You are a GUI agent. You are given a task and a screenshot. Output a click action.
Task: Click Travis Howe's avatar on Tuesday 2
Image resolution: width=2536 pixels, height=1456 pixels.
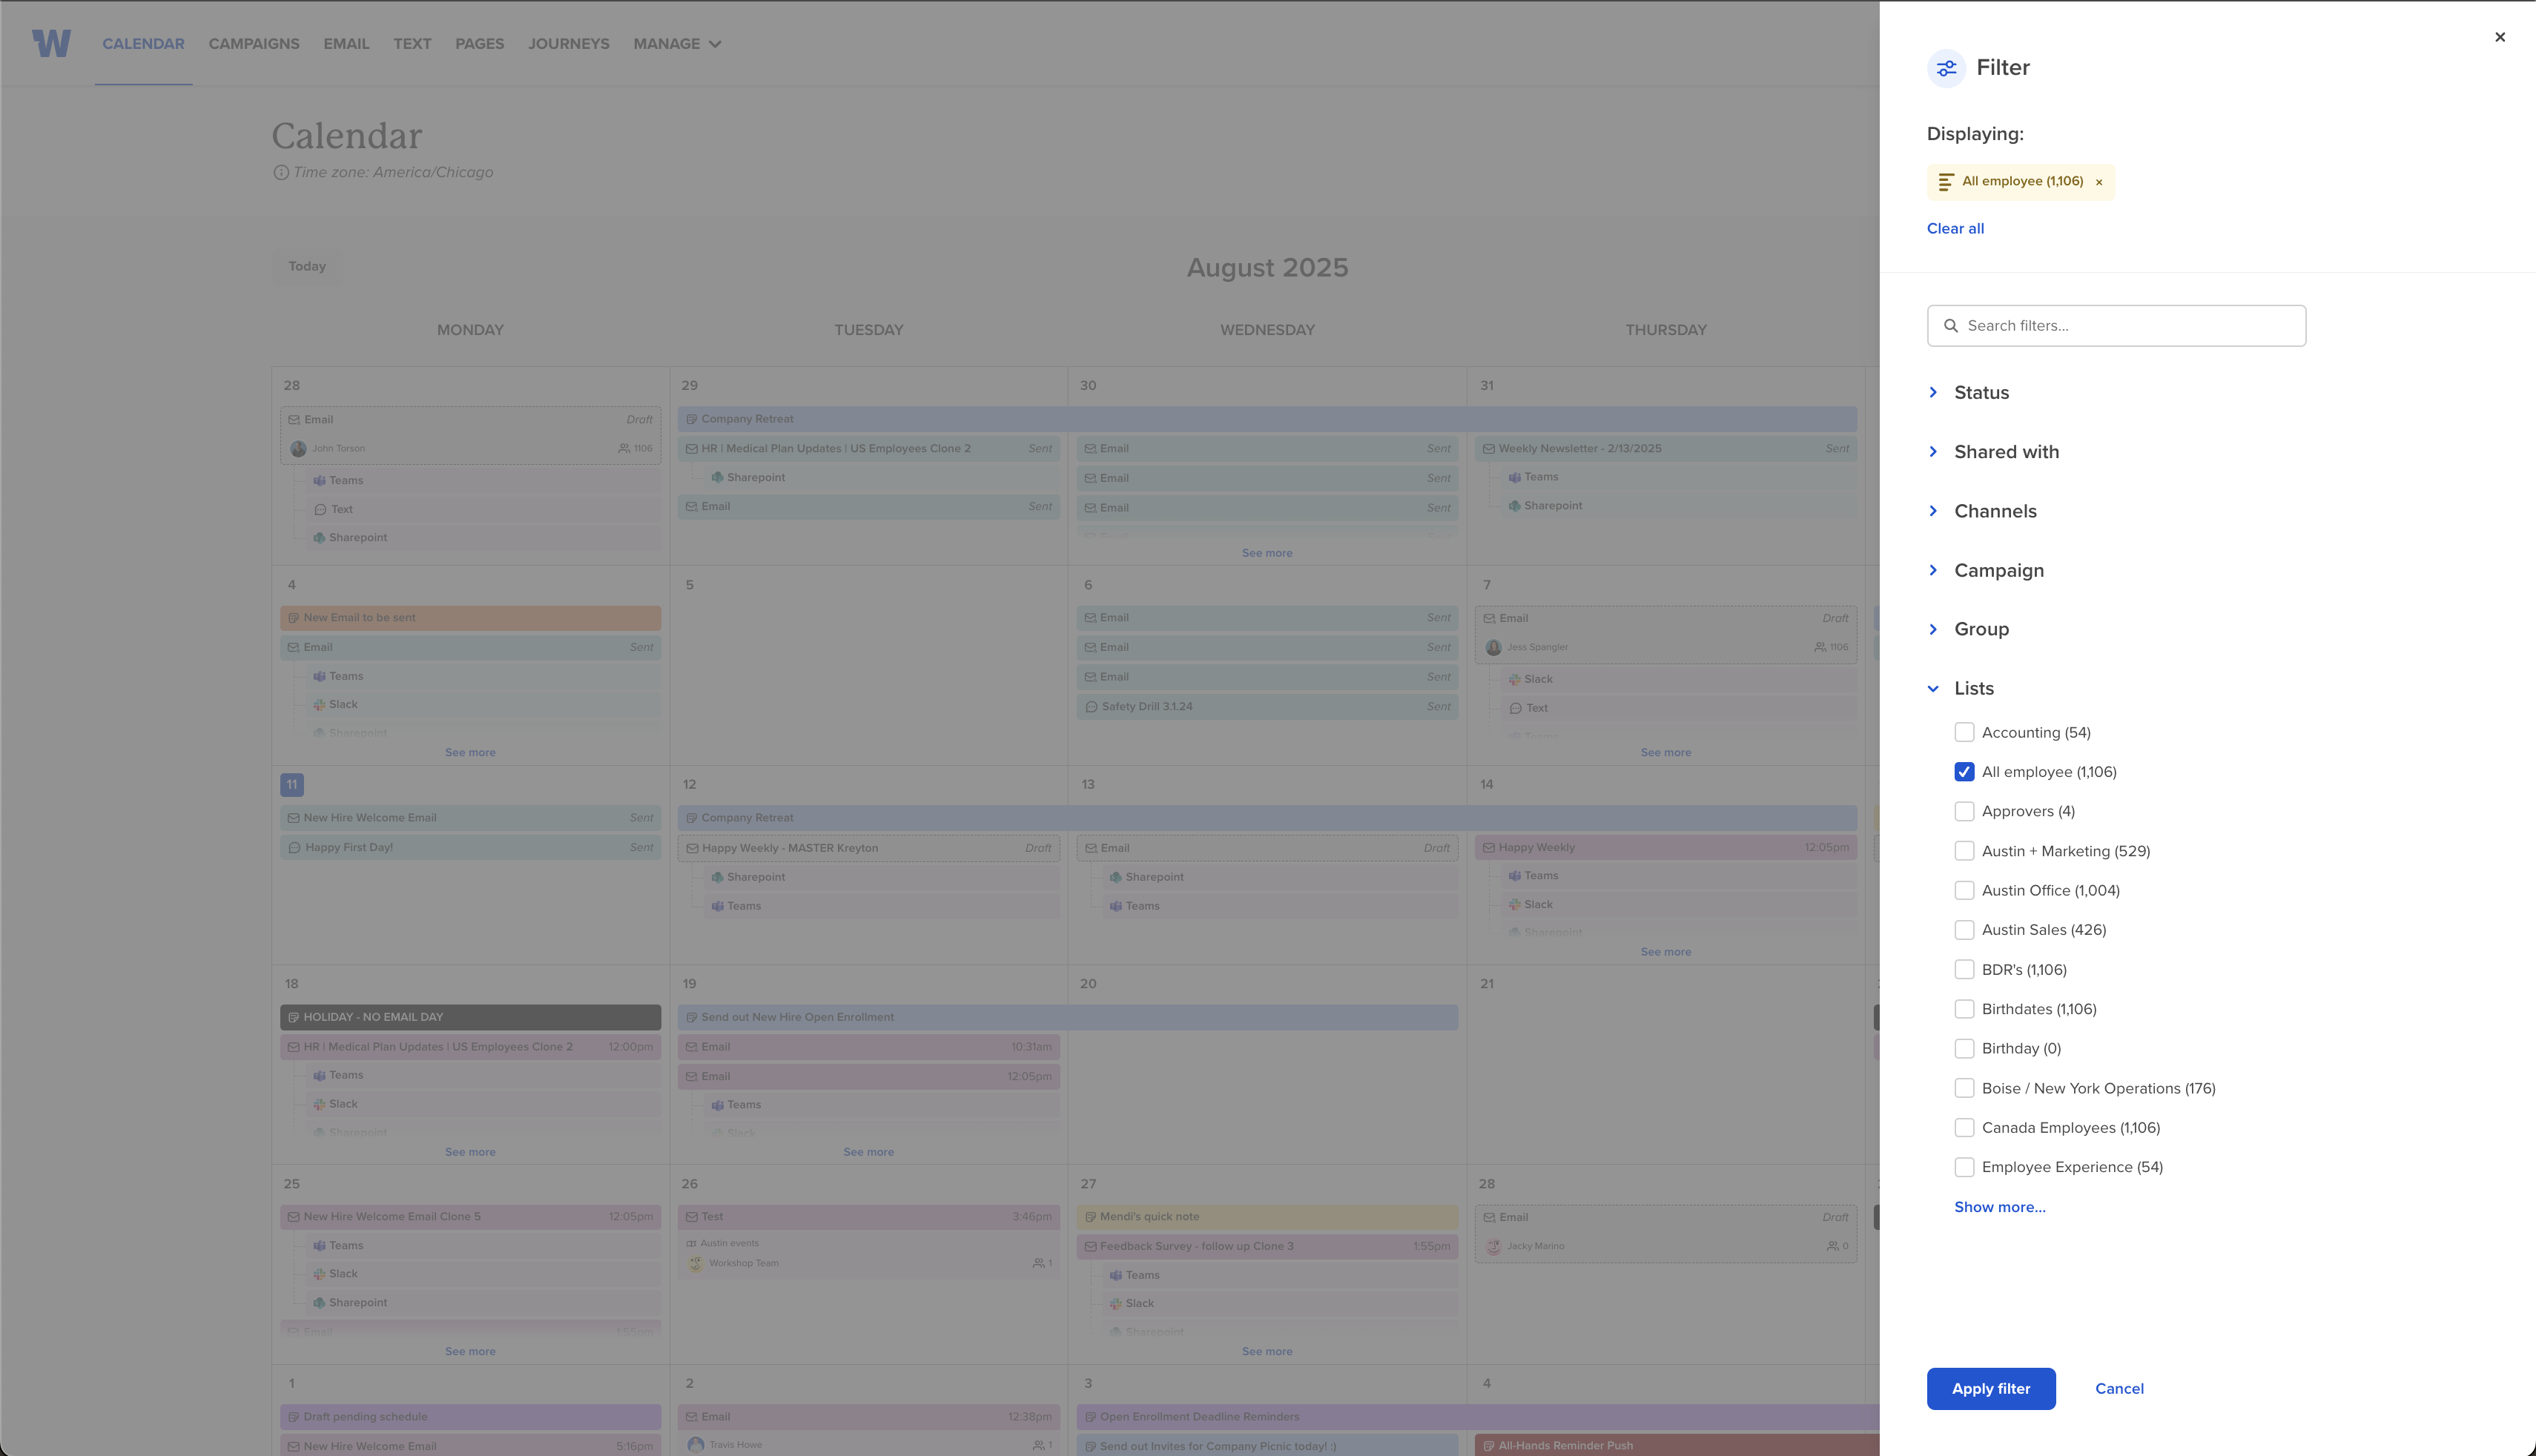[696, 1445]
